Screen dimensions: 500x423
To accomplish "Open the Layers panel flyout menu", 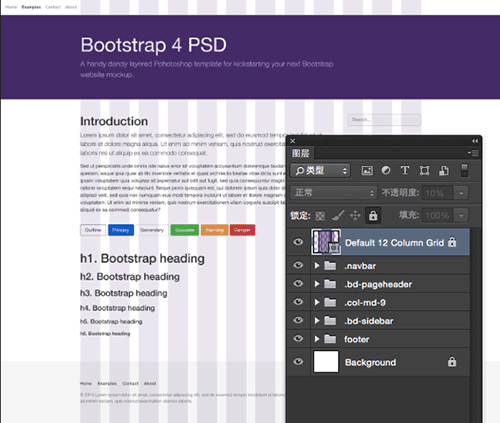I will point(473,153).
